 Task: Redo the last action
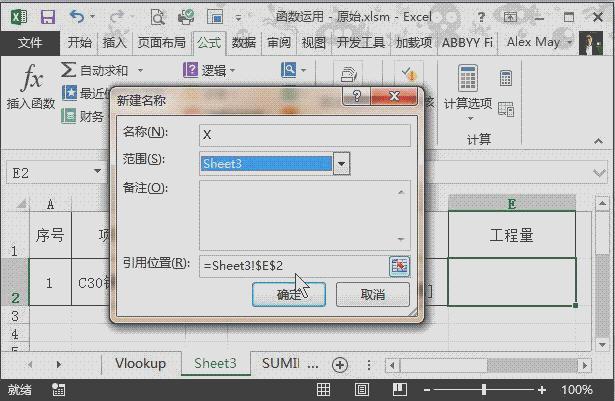tap(116, 17)
